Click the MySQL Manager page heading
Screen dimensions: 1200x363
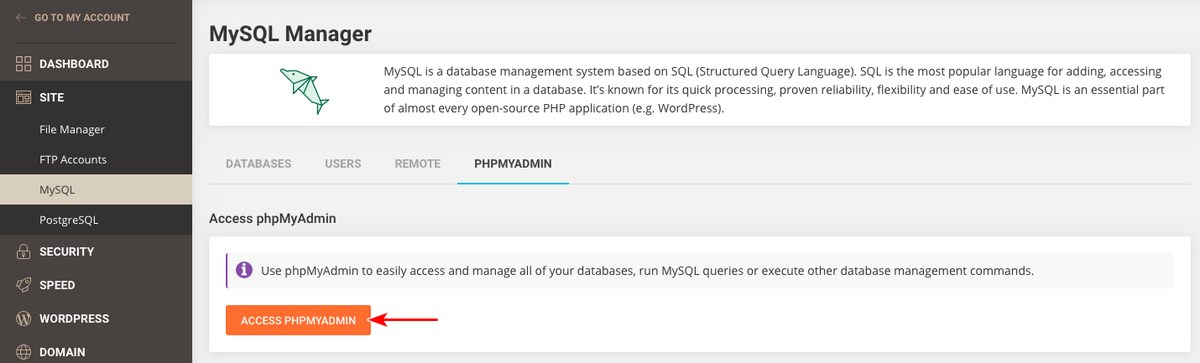coord(290,34)
